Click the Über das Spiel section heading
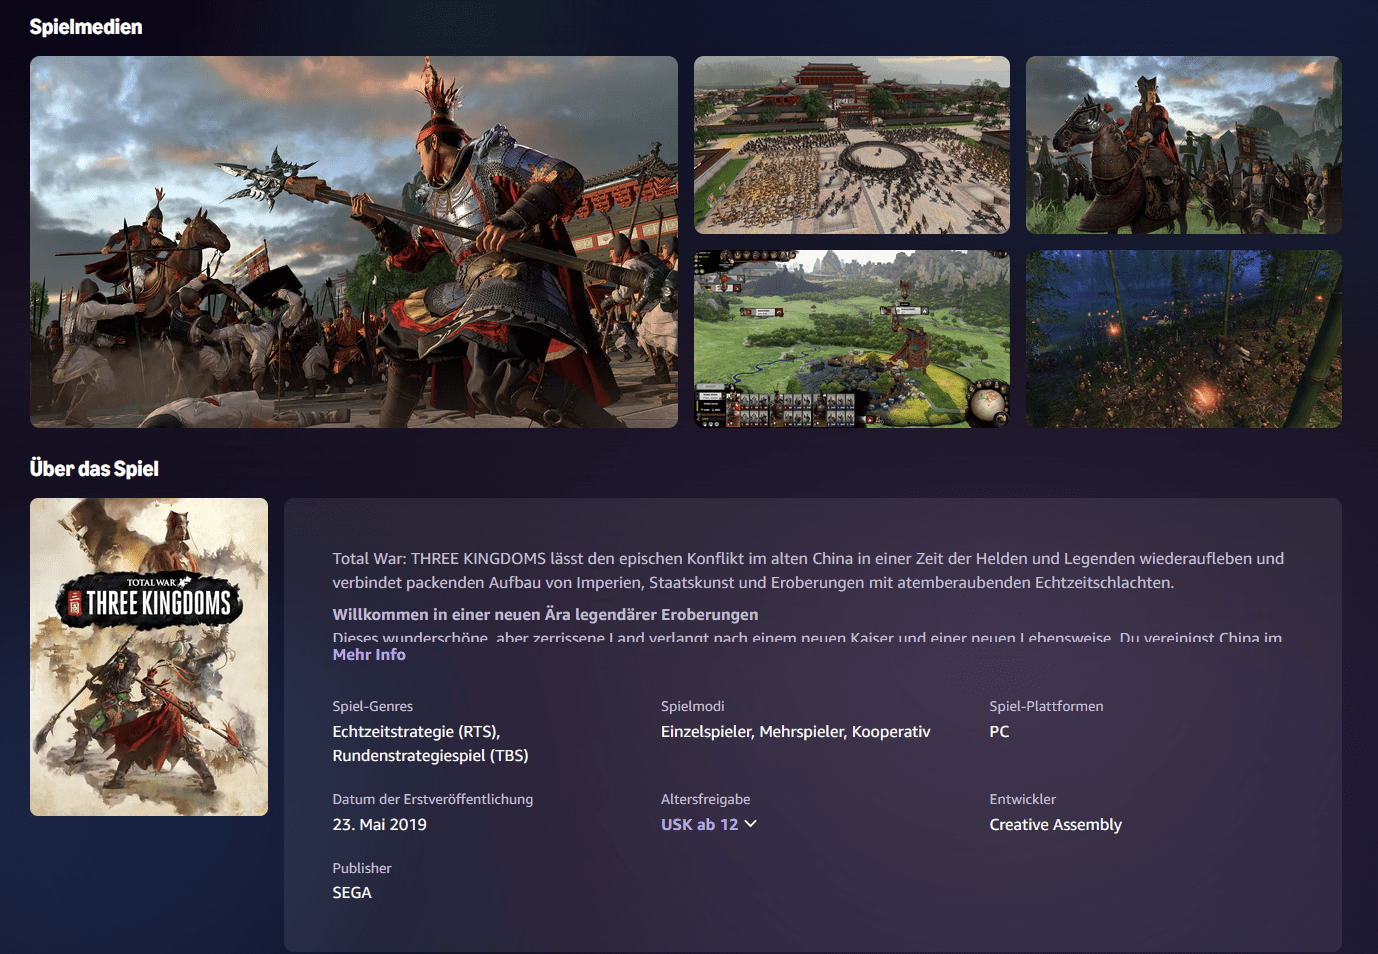Screen dimensions: 1378x954 94,469
